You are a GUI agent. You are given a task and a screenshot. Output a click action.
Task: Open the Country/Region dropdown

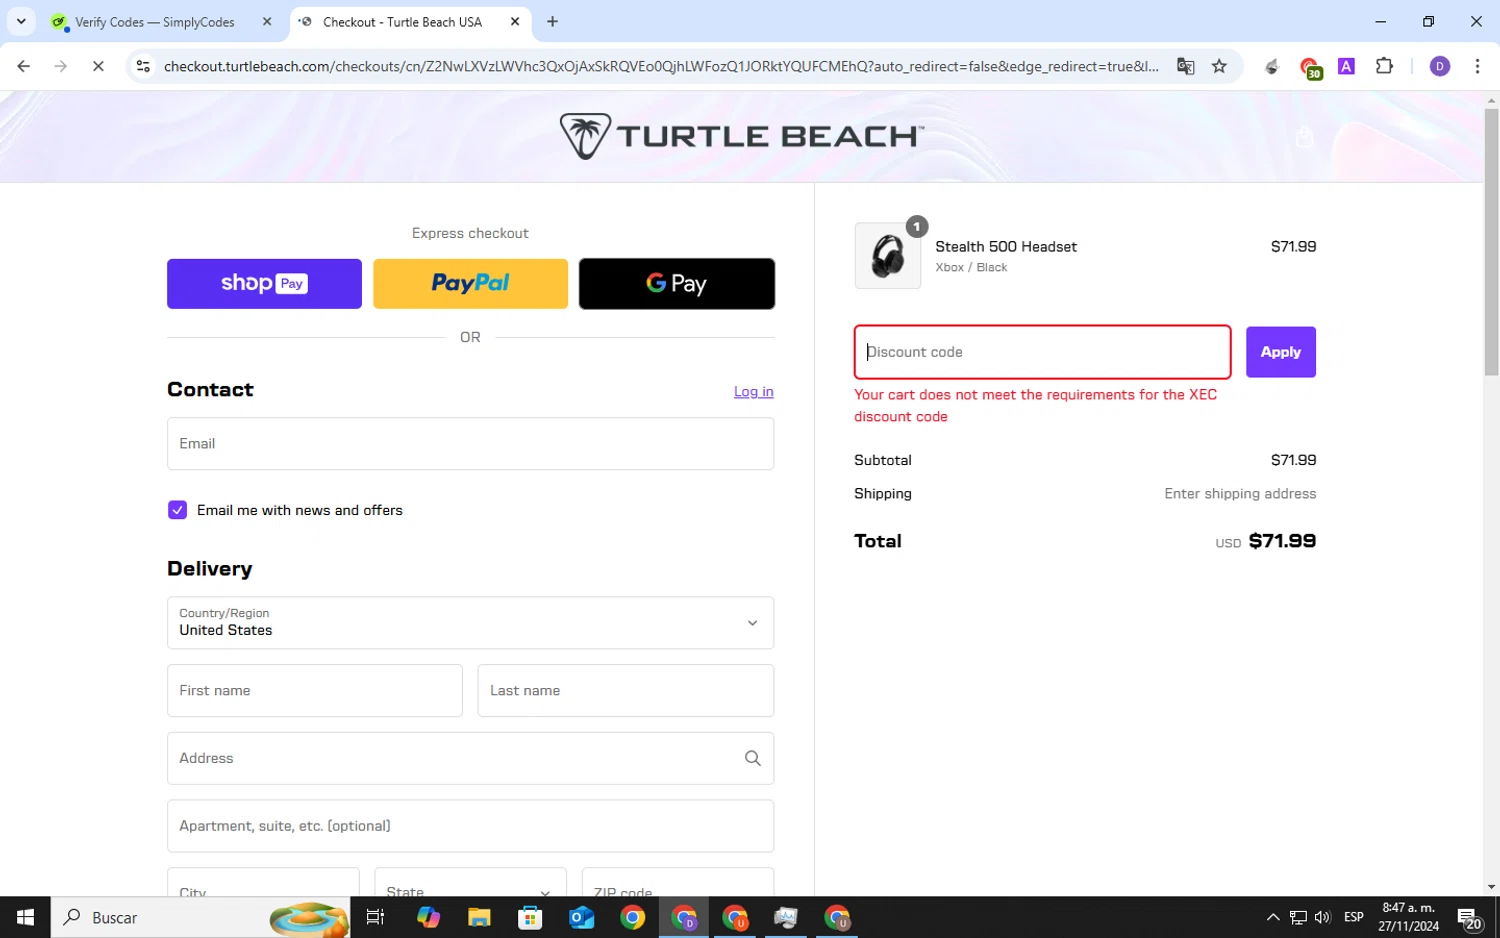[470, 623]
